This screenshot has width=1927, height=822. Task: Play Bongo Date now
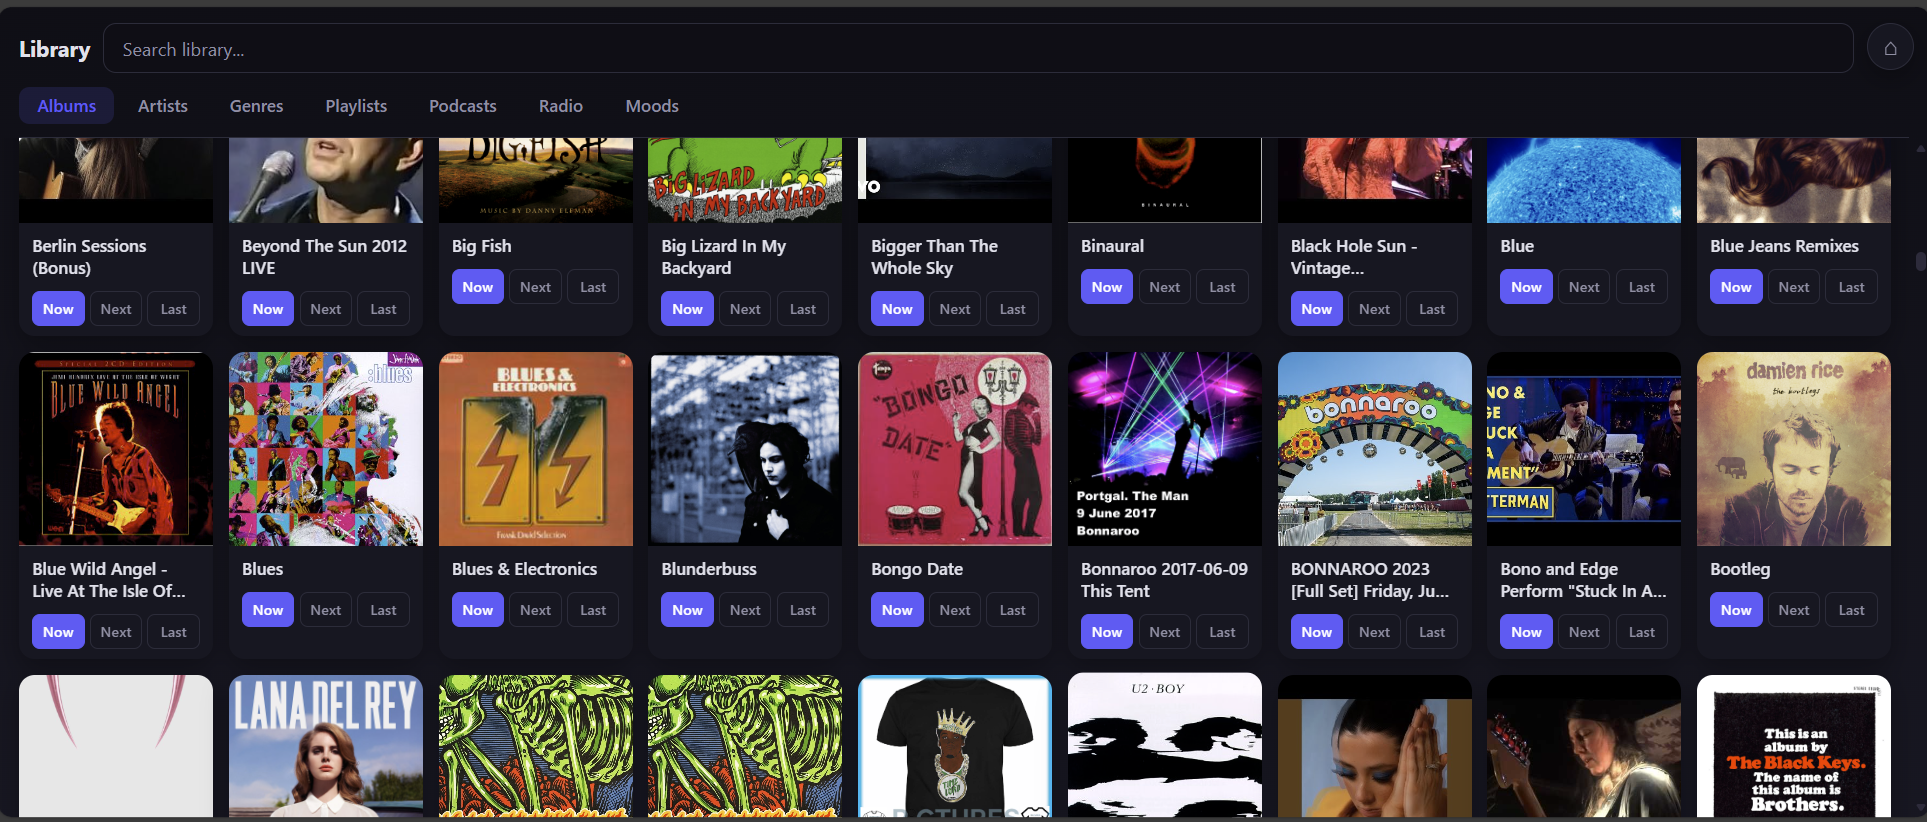click(x=897, y=610)
